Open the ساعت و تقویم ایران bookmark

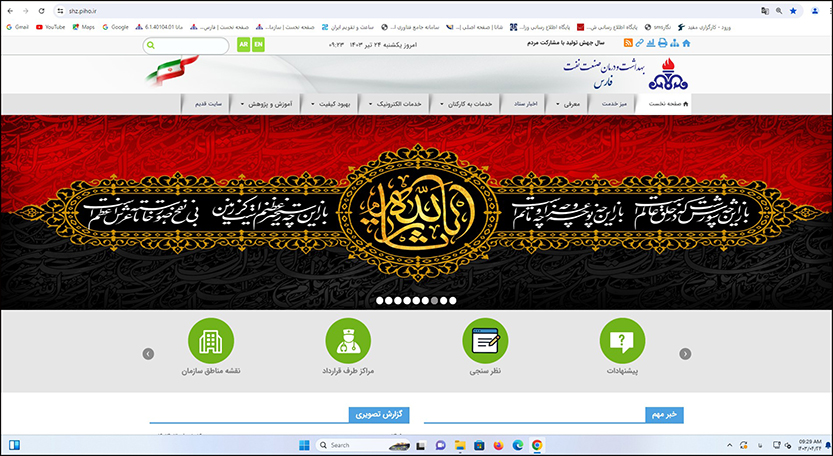click(348, 27)
